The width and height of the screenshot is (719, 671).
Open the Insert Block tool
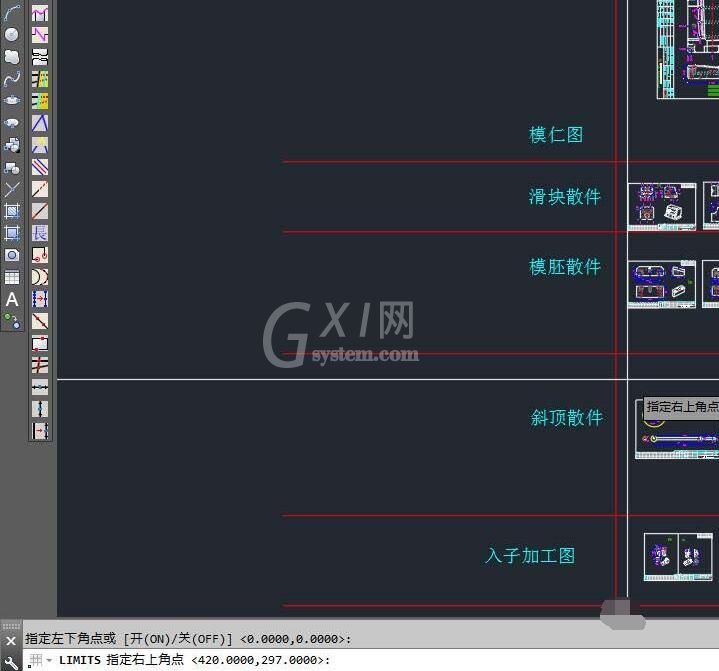click(x=12, y=145)
